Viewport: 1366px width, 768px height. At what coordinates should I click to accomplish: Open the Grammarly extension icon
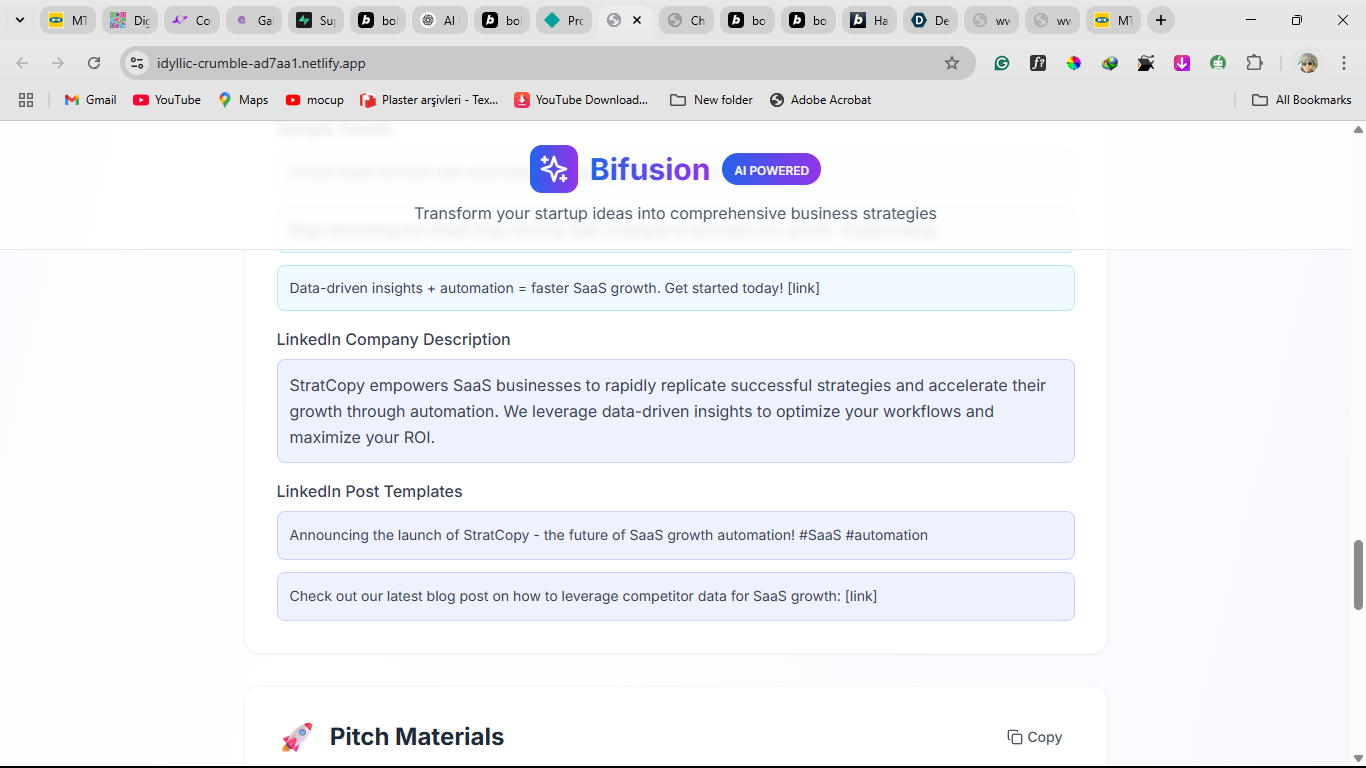click(1002, 63)
